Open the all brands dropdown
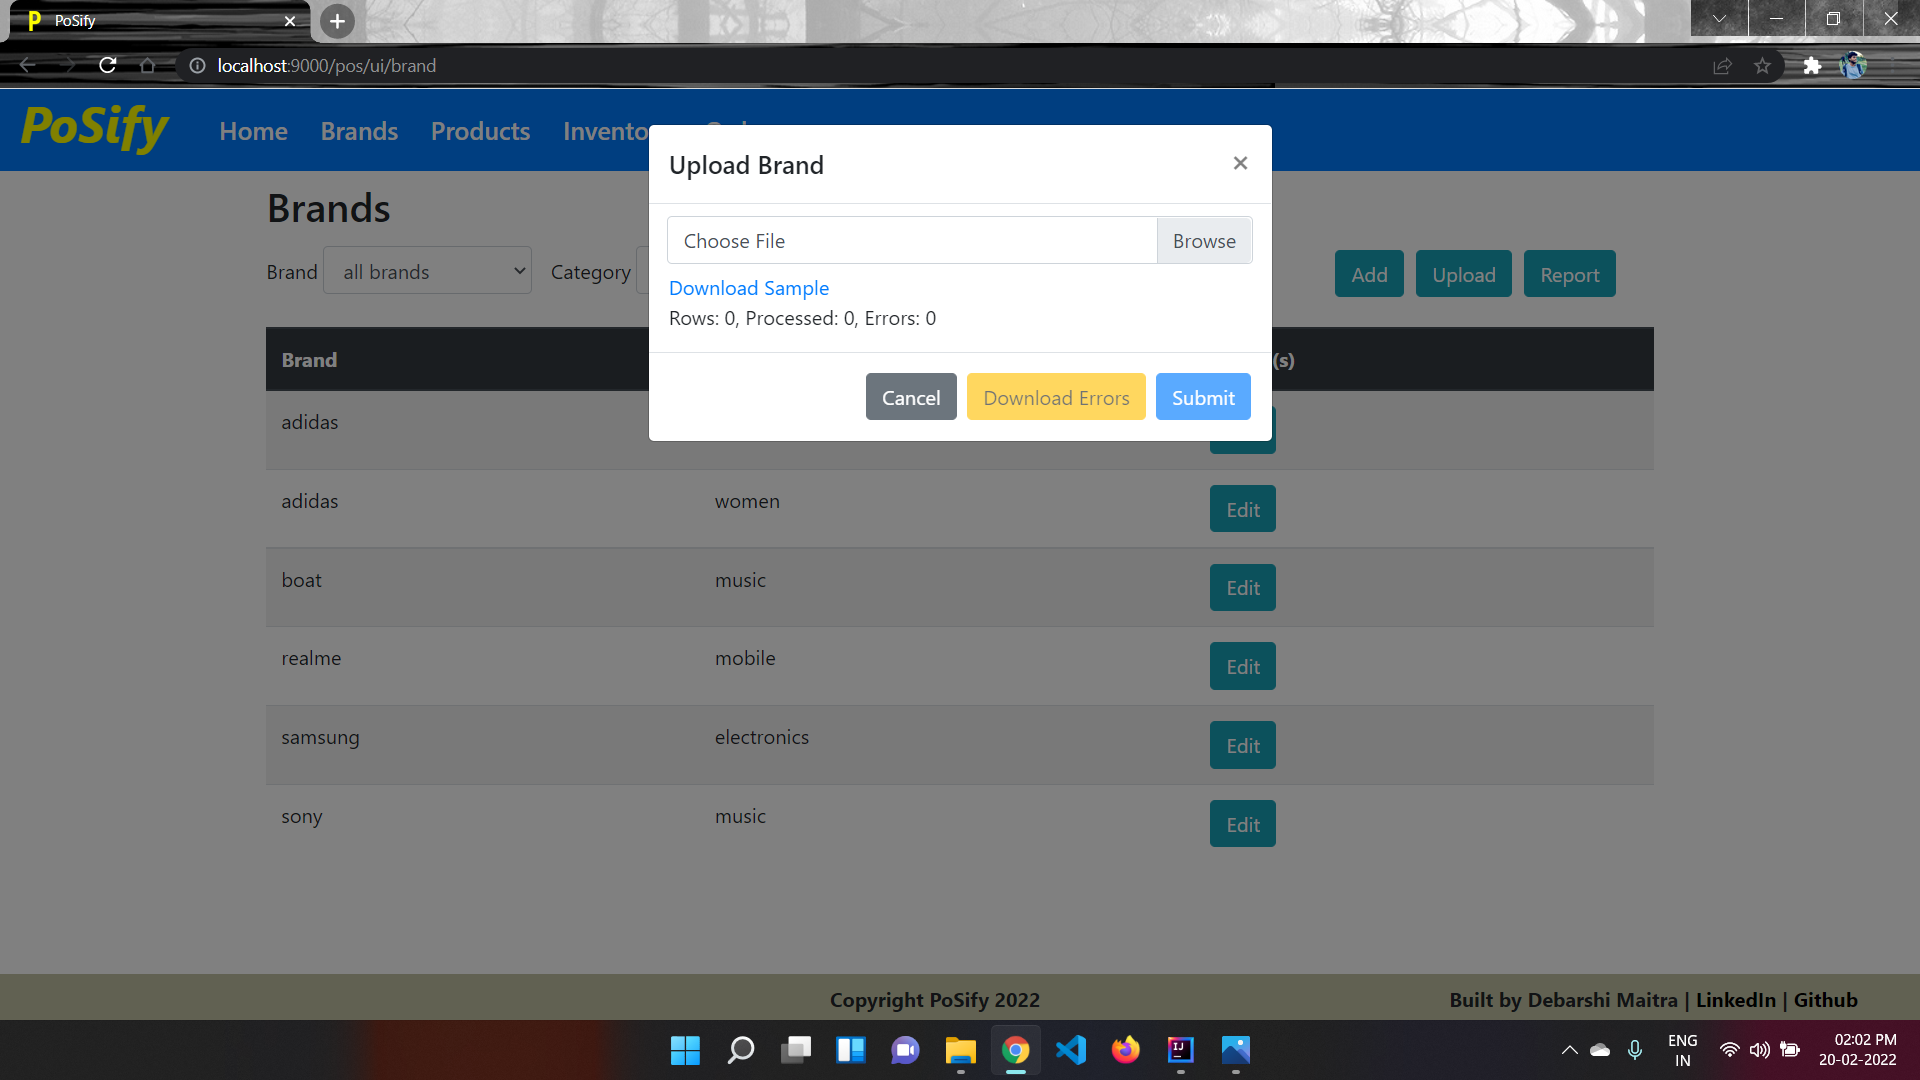This screenshot has width=1920, height=1080. coord(428,271)
